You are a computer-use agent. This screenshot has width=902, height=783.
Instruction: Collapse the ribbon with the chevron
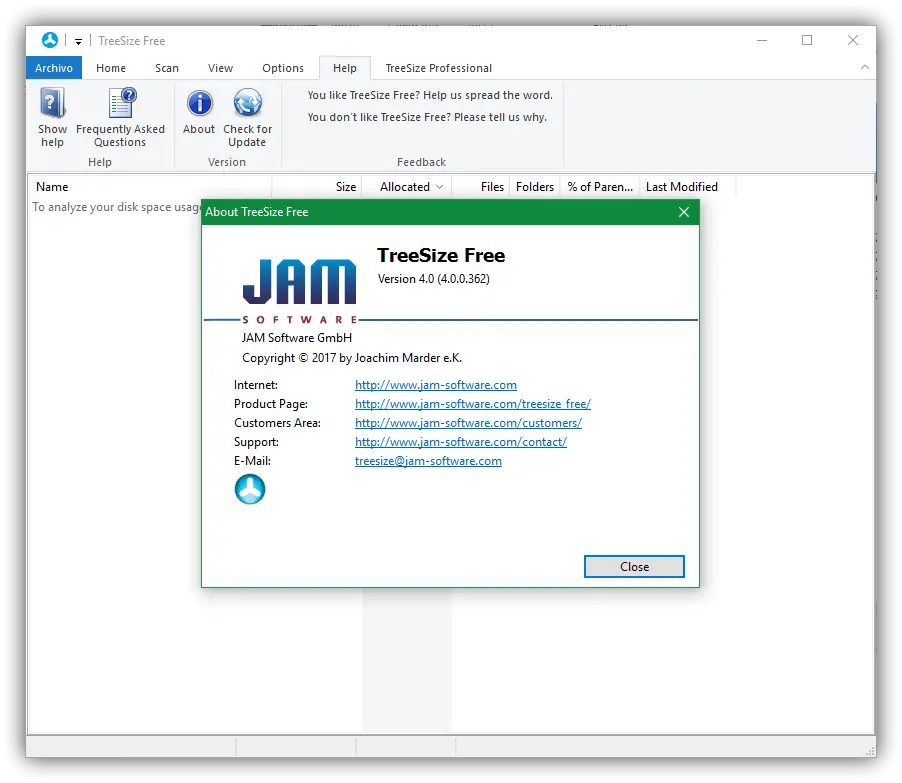(865, 67)
